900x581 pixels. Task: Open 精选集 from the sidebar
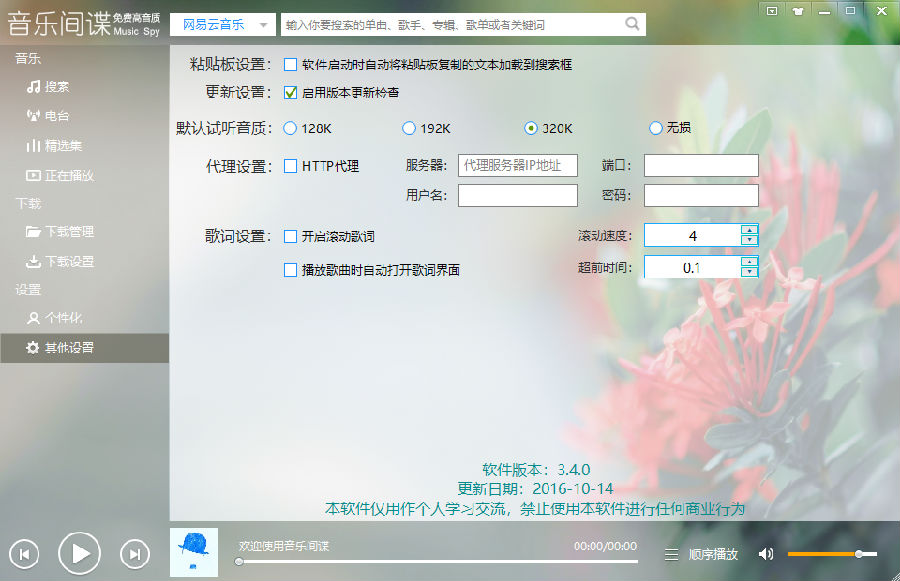point(56,145)
